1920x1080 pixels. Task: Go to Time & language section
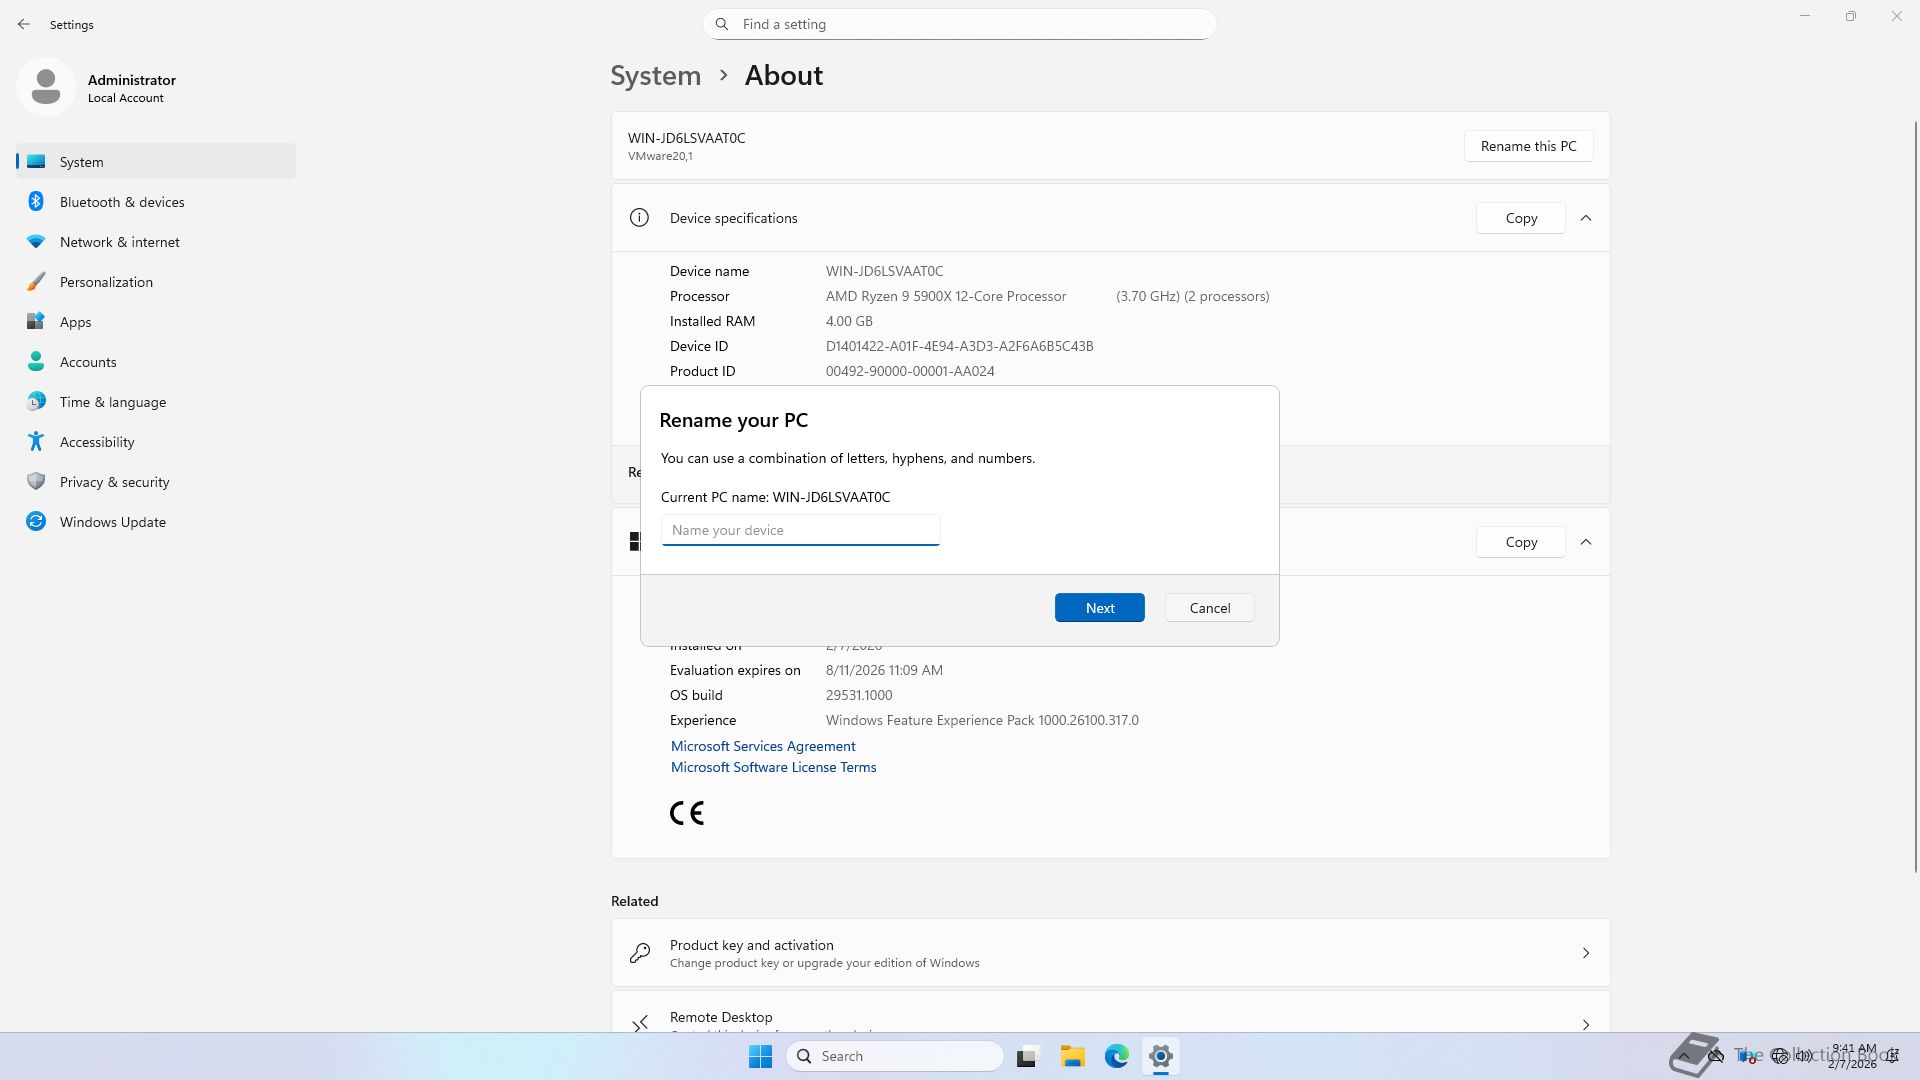pyautogui.click(x=112, y=402)
